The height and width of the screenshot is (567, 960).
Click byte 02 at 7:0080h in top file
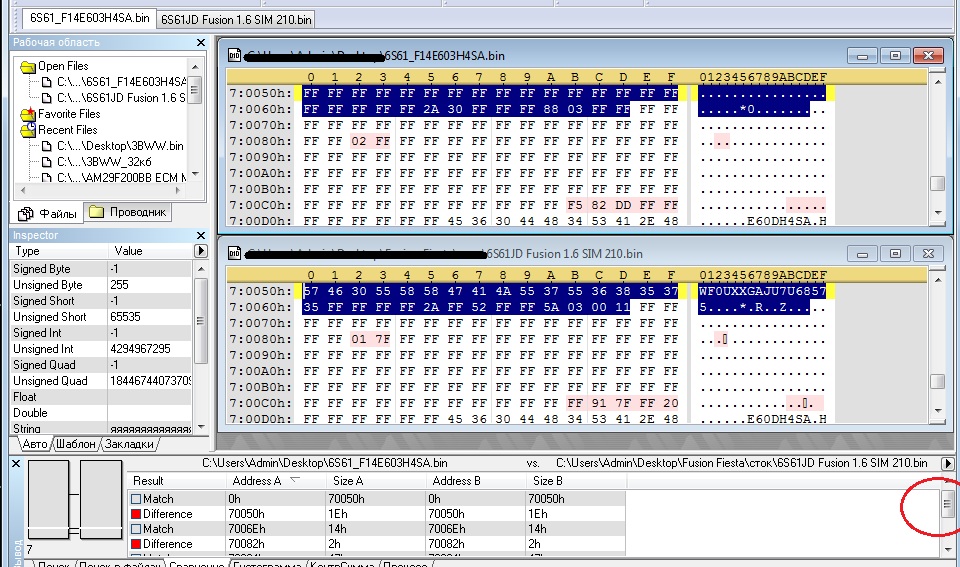[x=359, y=141]
